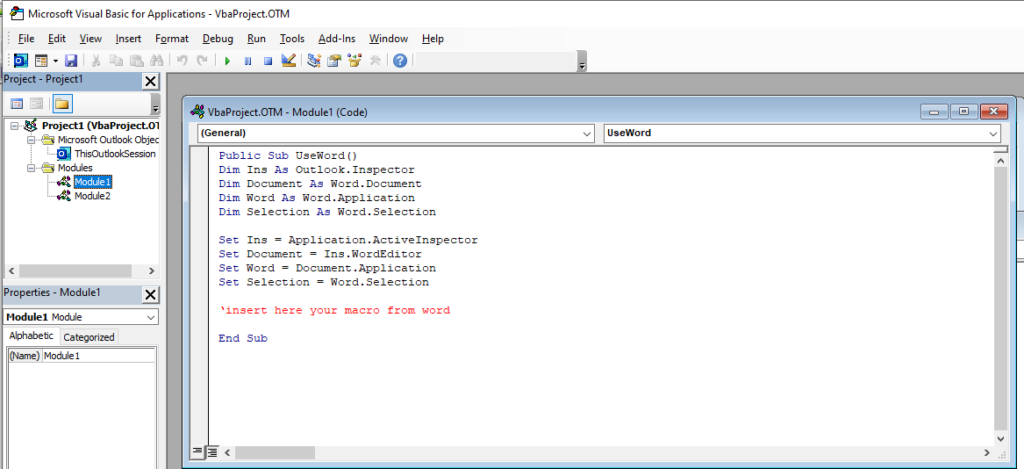This screenshot has height=469, width=1024.
Task: Click the VBA application icon in title bar
Action: [x=16, y=13]
